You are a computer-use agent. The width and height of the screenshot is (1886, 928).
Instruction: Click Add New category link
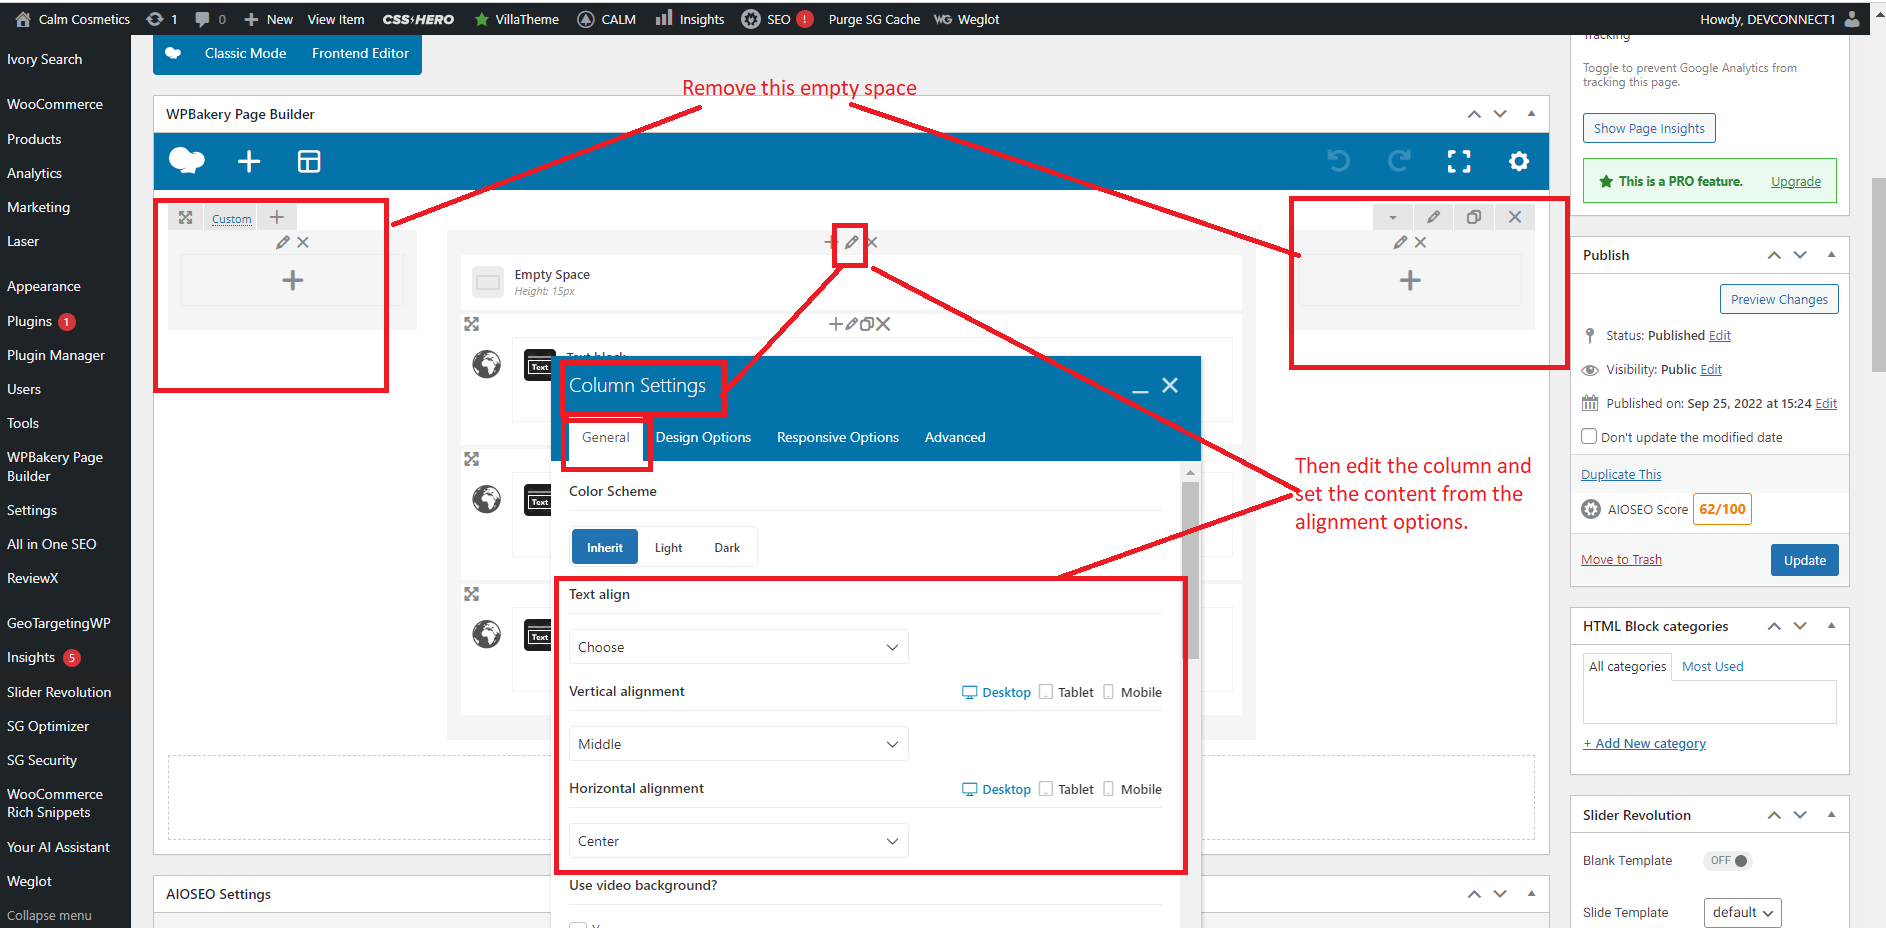pyautogui.click(x=1644, y=743)
